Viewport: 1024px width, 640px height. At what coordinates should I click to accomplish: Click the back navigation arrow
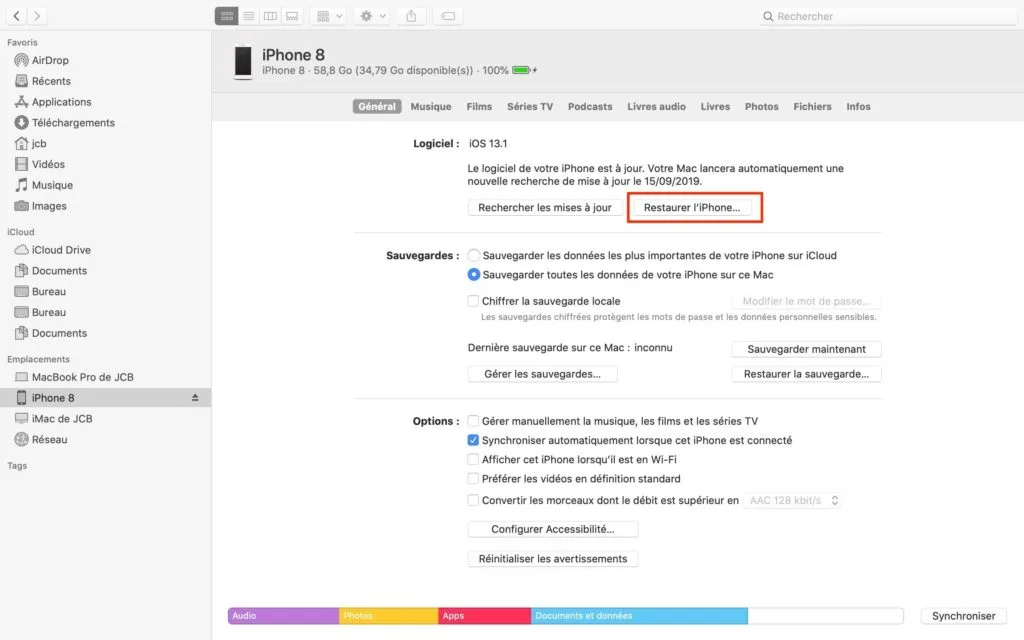(x=17, y=16)
